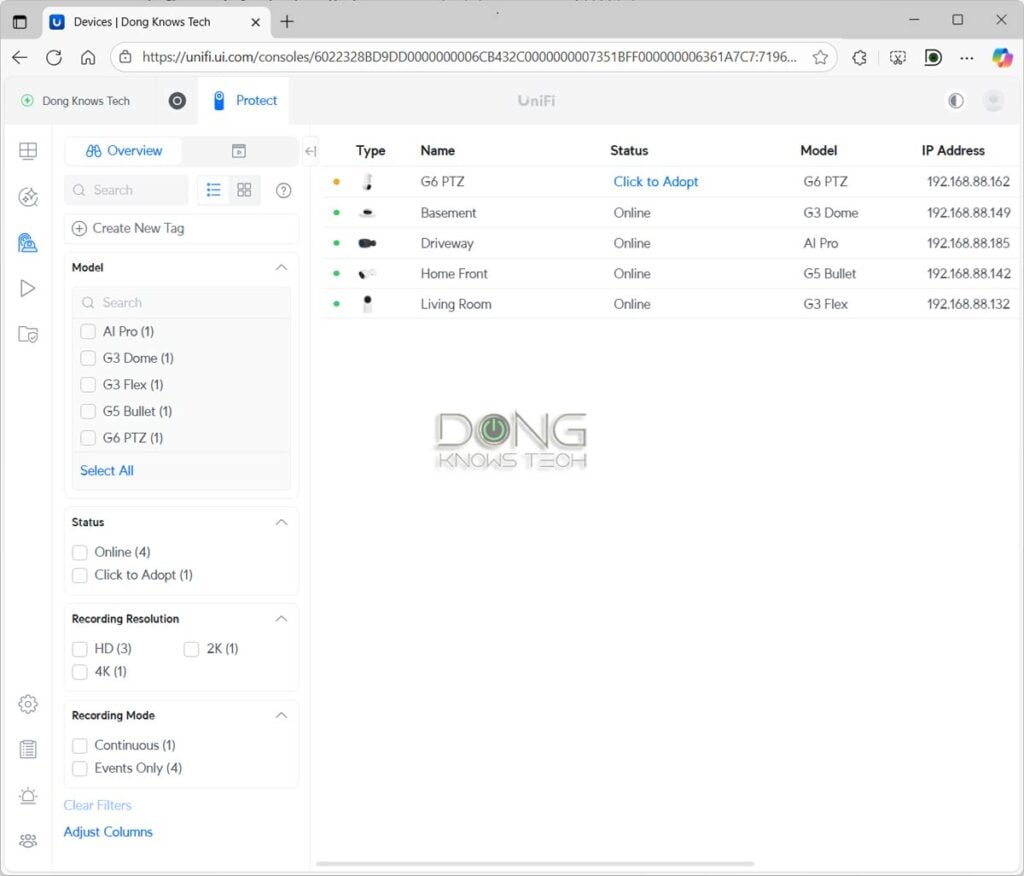Sort by IP Address column header
Viewport: 1024px width, 876px height.
tap(953, 151)
